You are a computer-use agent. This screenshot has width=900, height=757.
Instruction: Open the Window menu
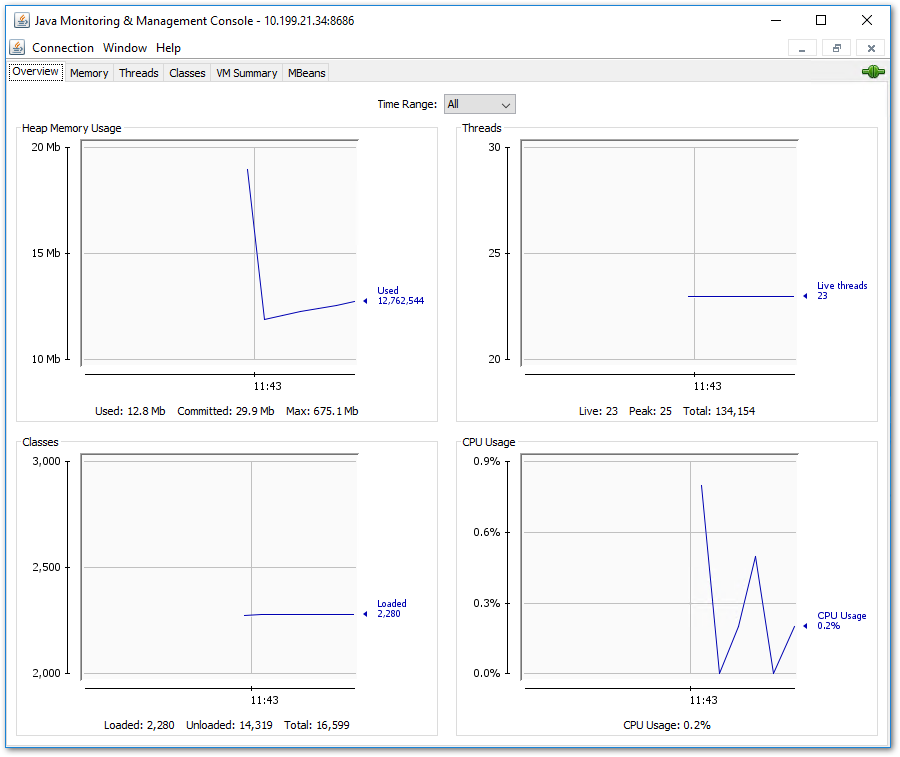(125, 48)
